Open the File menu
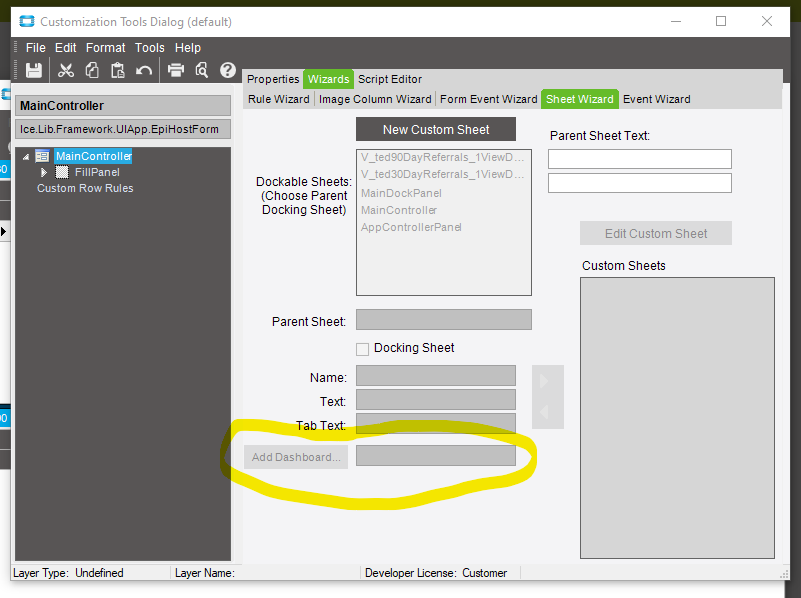 36,48
